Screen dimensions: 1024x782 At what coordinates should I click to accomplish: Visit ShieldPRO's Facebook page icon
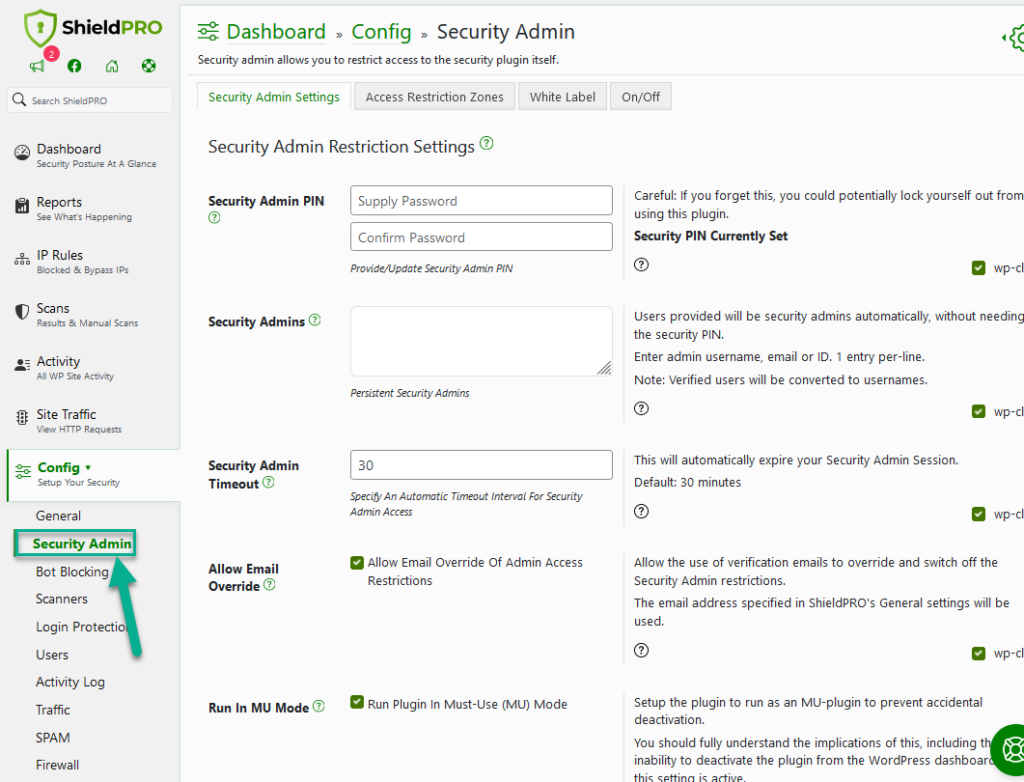(75, 66)
